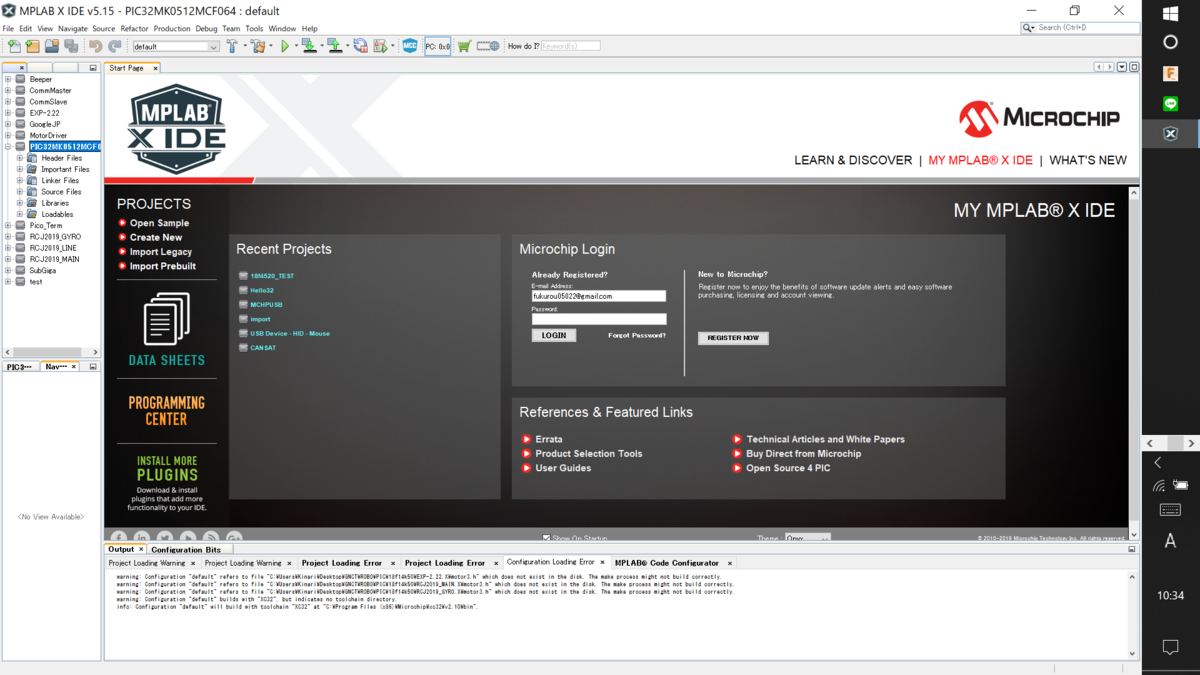Open the Debug menu
1200x675 pixels.
coord(206,29)
